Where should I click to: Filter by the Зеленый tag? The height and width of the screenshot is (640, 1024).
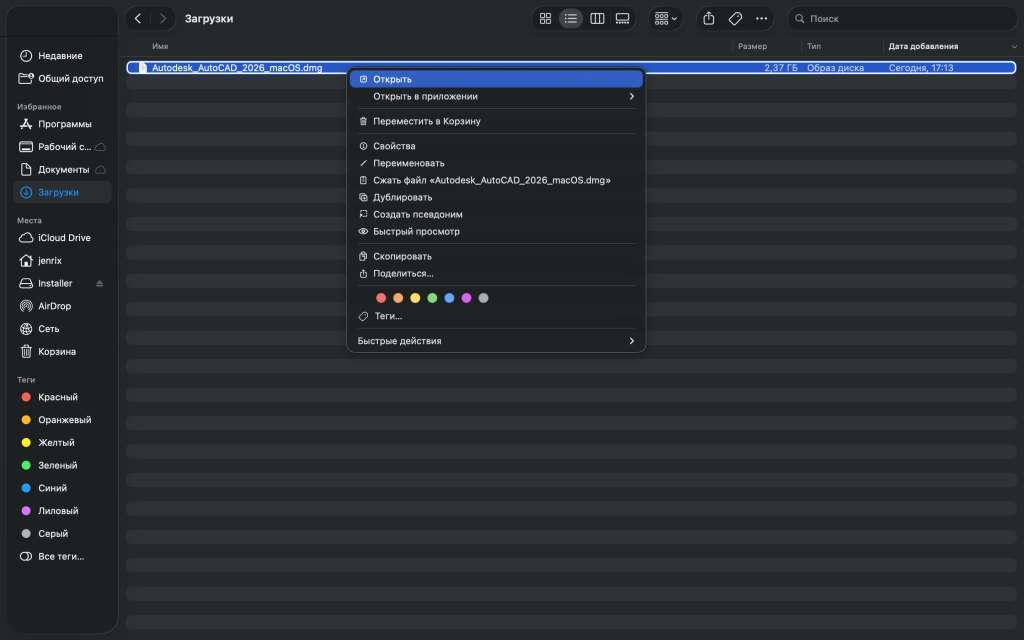(62, 466)
